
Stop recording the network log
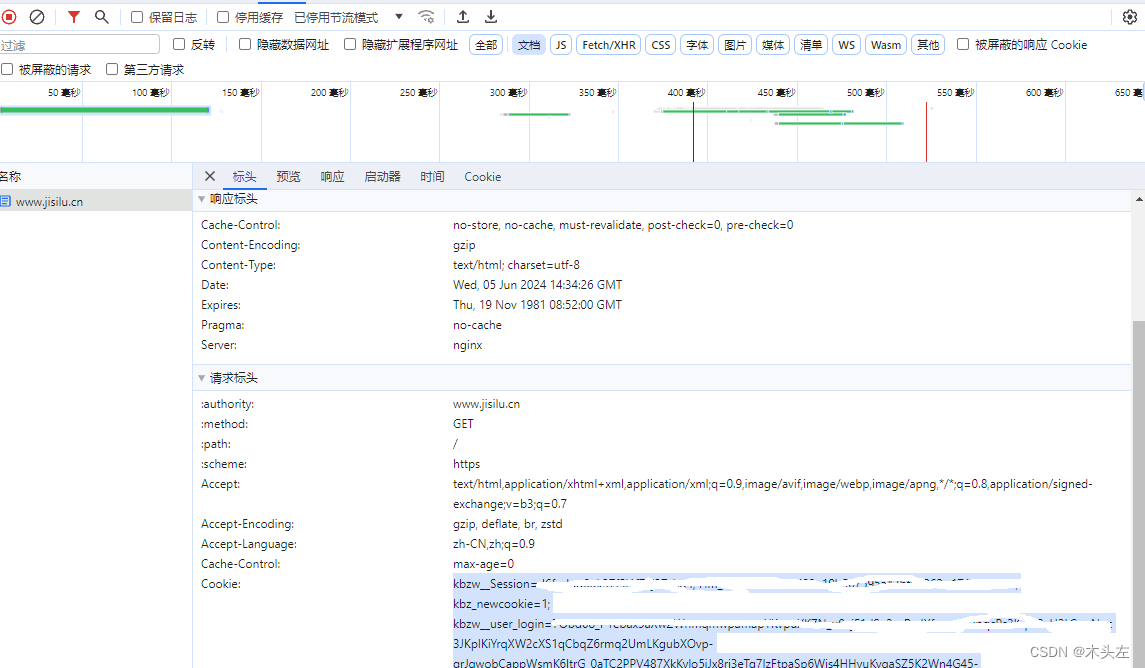pyautogui.click(x=10, y=16)
